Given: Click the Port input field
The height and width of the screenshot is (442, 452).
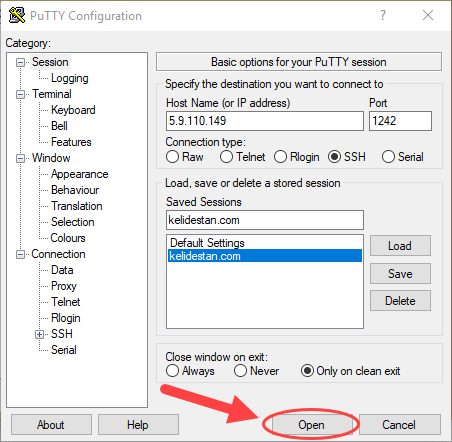Looking at the screenshot, I should (400, 121).
